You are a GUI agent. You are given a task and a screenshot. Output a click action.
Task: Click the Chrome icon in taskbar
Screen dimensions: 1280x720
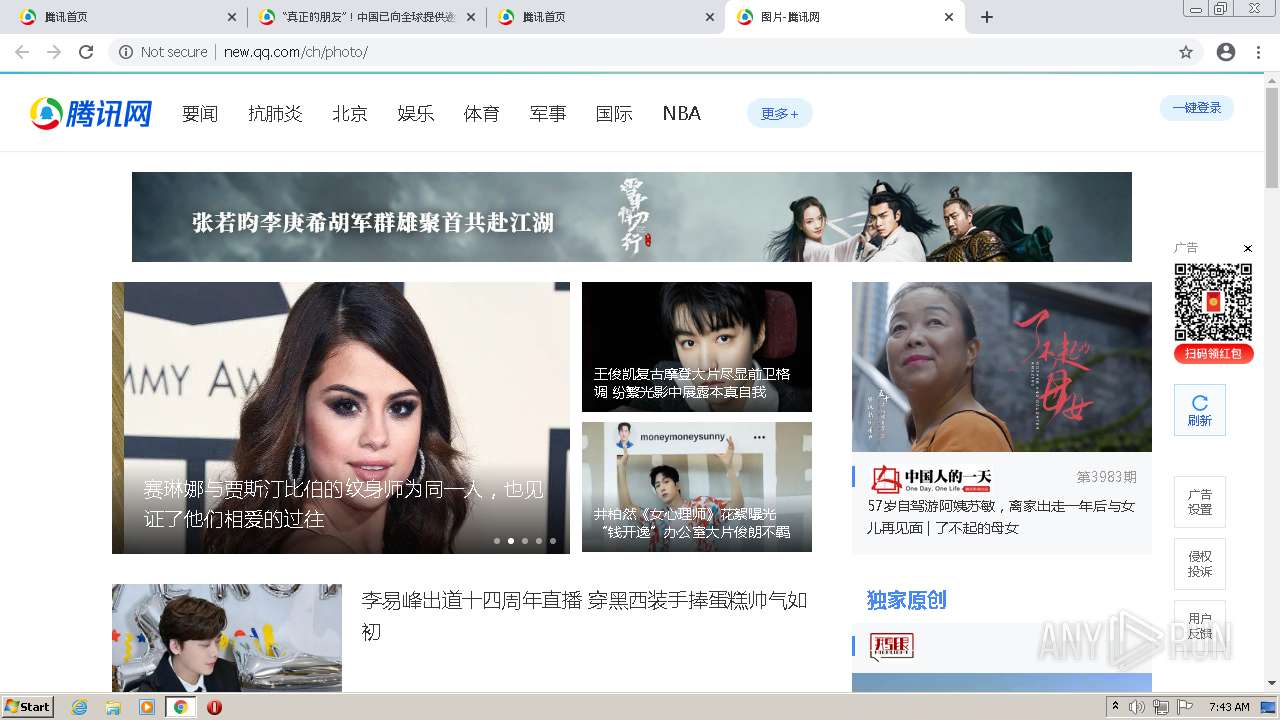(180, 707)
